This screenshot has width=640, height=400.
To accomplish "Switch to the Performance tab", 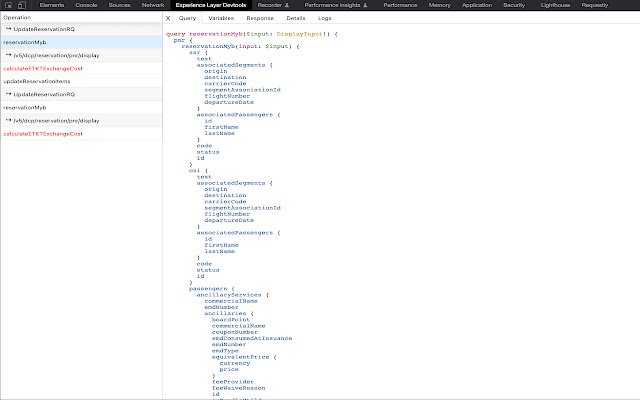I will pos(400,5).
